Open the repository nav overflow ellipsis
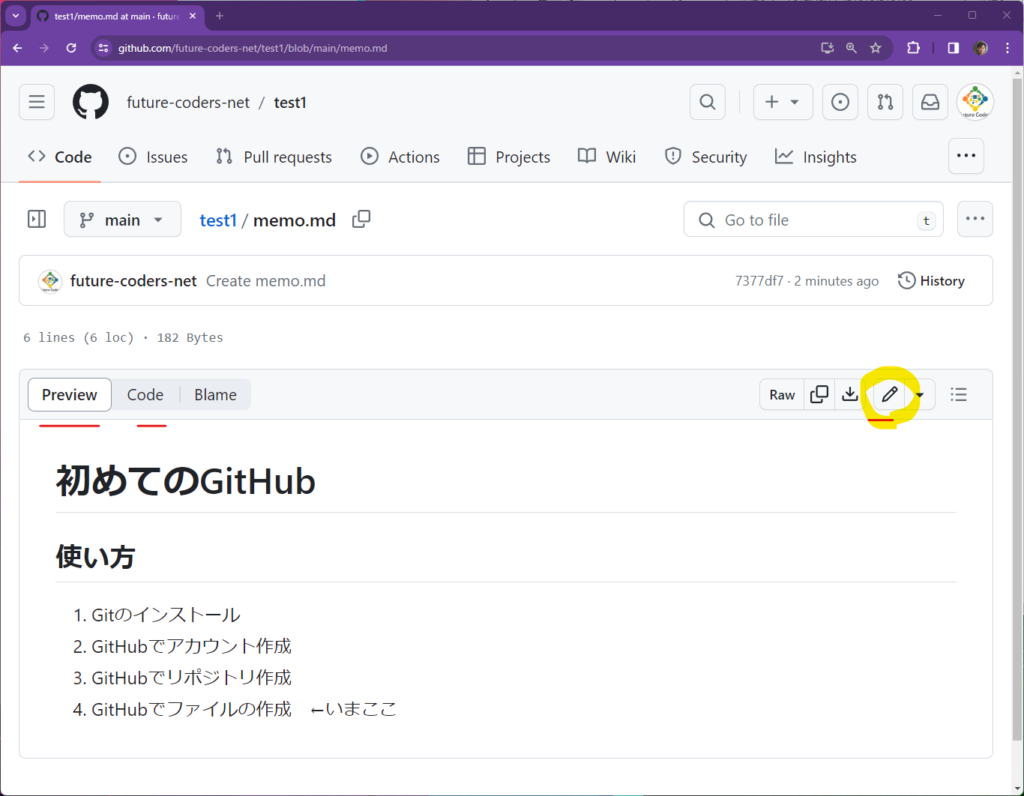Screen dimensions: 1024x796 (x=966, y=156)
